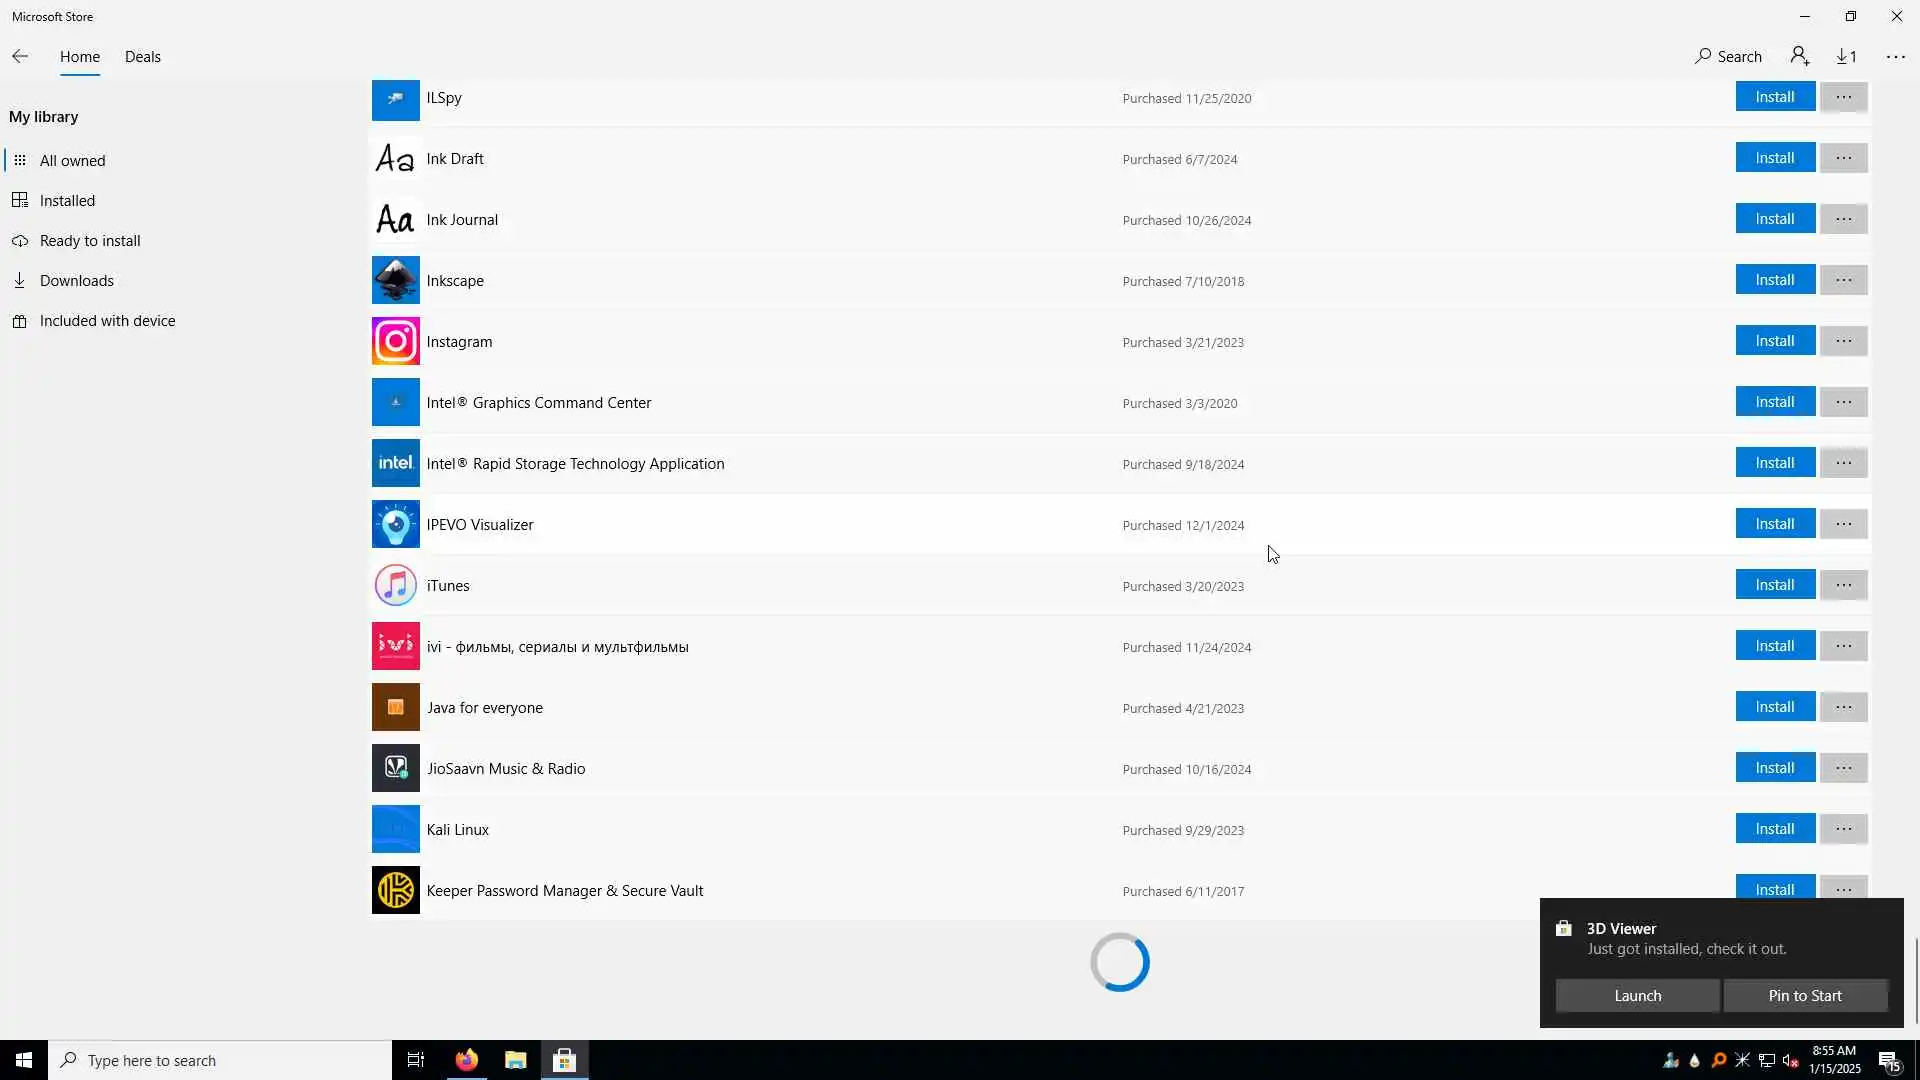Open more options for Kali Linux
Viewport: 1920px width, 1080px height.
point(1843,829)
